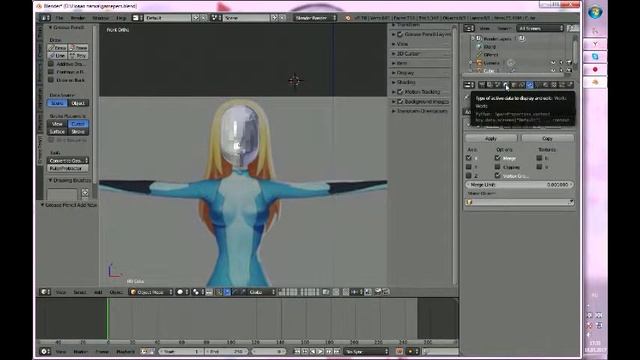Open the timeline Playback menu
640x360 pixels.
125,351
